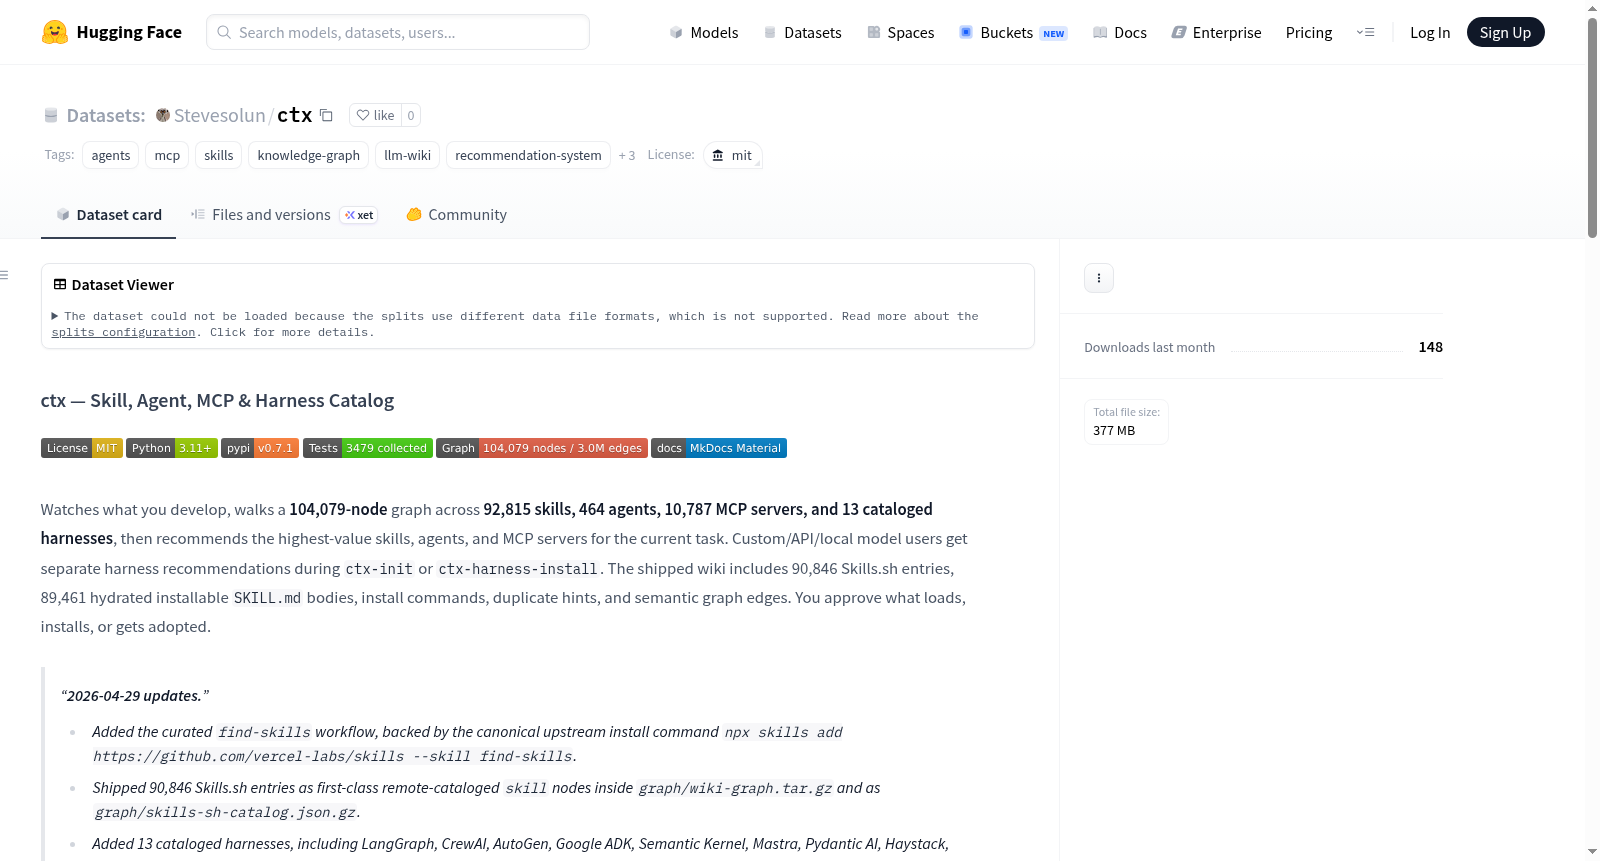Open the Models page
The width and height of the screenshot is (1600, 861).
coord(704,32)
